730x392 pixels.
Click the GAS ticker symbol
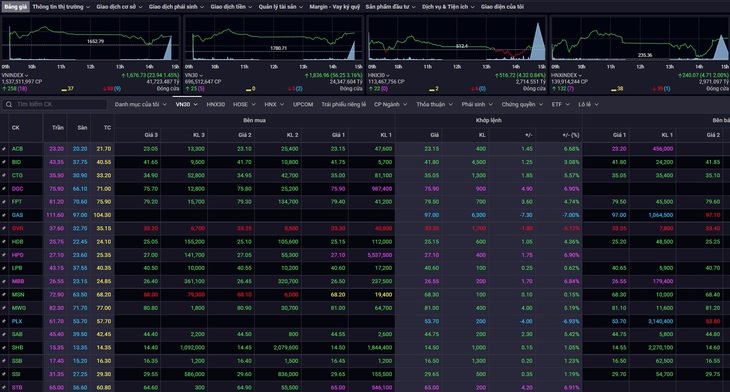[x=17, y=215]
